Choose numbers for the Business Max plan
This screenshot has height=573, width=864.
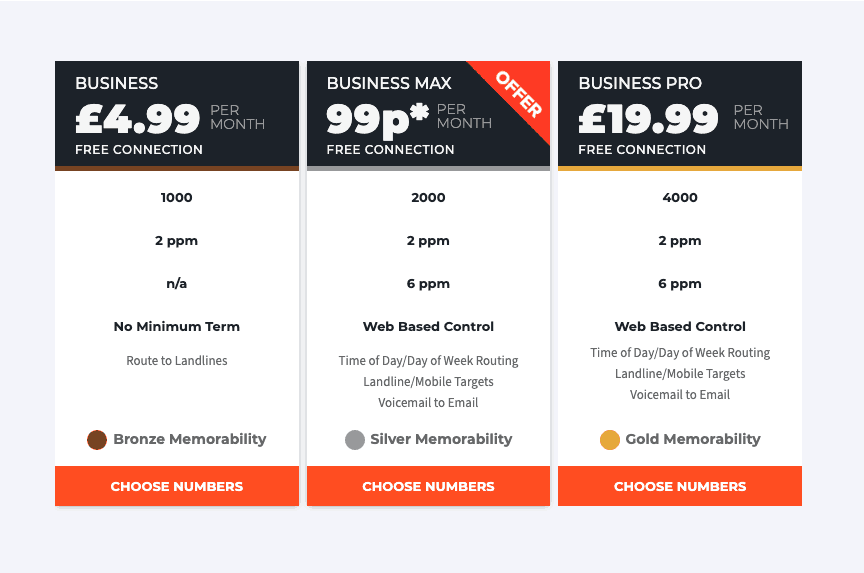[x=428, y=486]
